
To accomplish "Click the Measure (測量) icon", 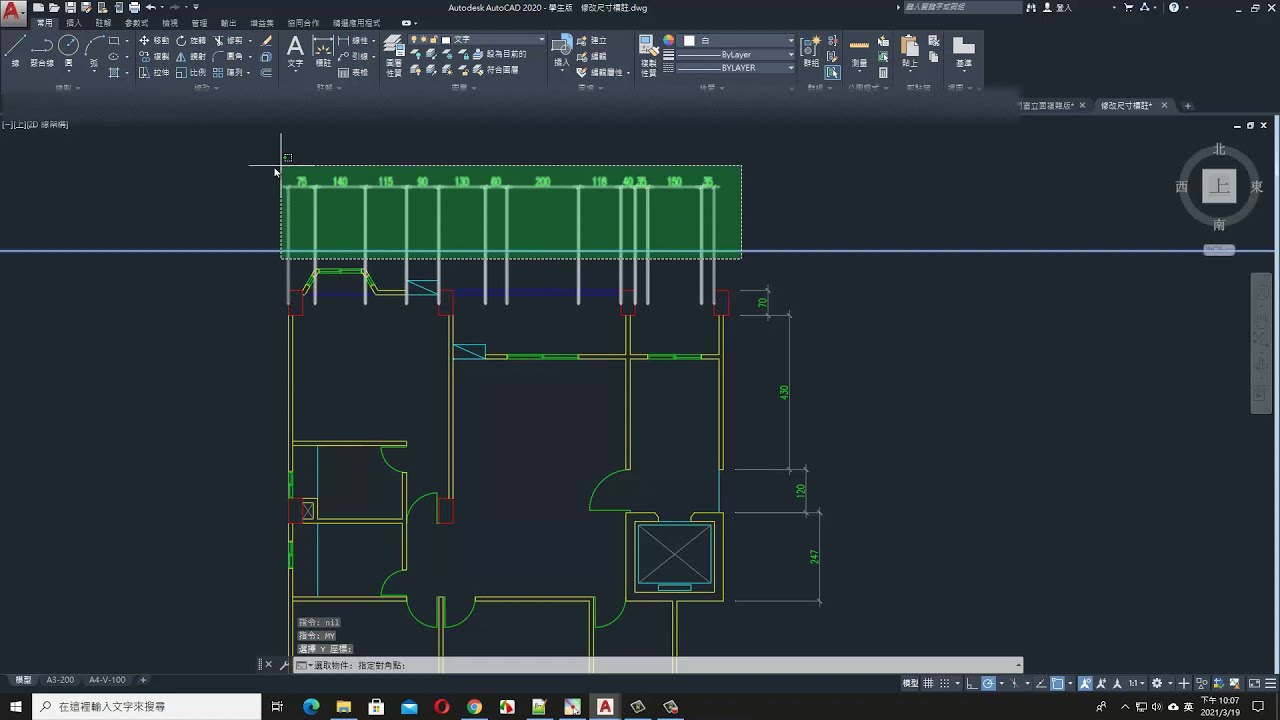I will click(859, 52).
